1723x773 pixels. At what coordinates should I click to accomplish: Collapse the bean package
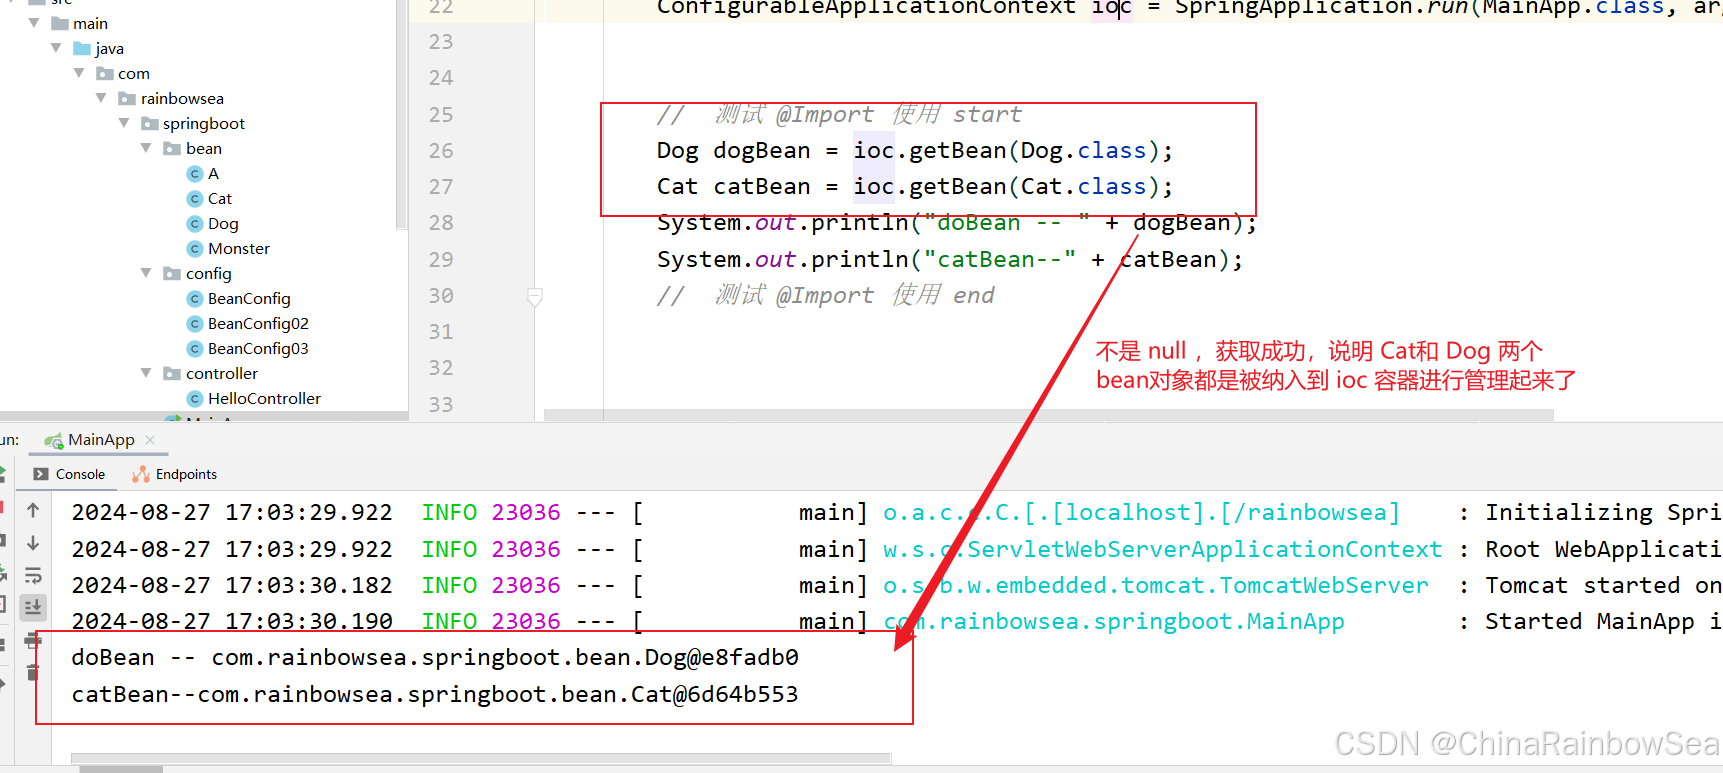146,148
